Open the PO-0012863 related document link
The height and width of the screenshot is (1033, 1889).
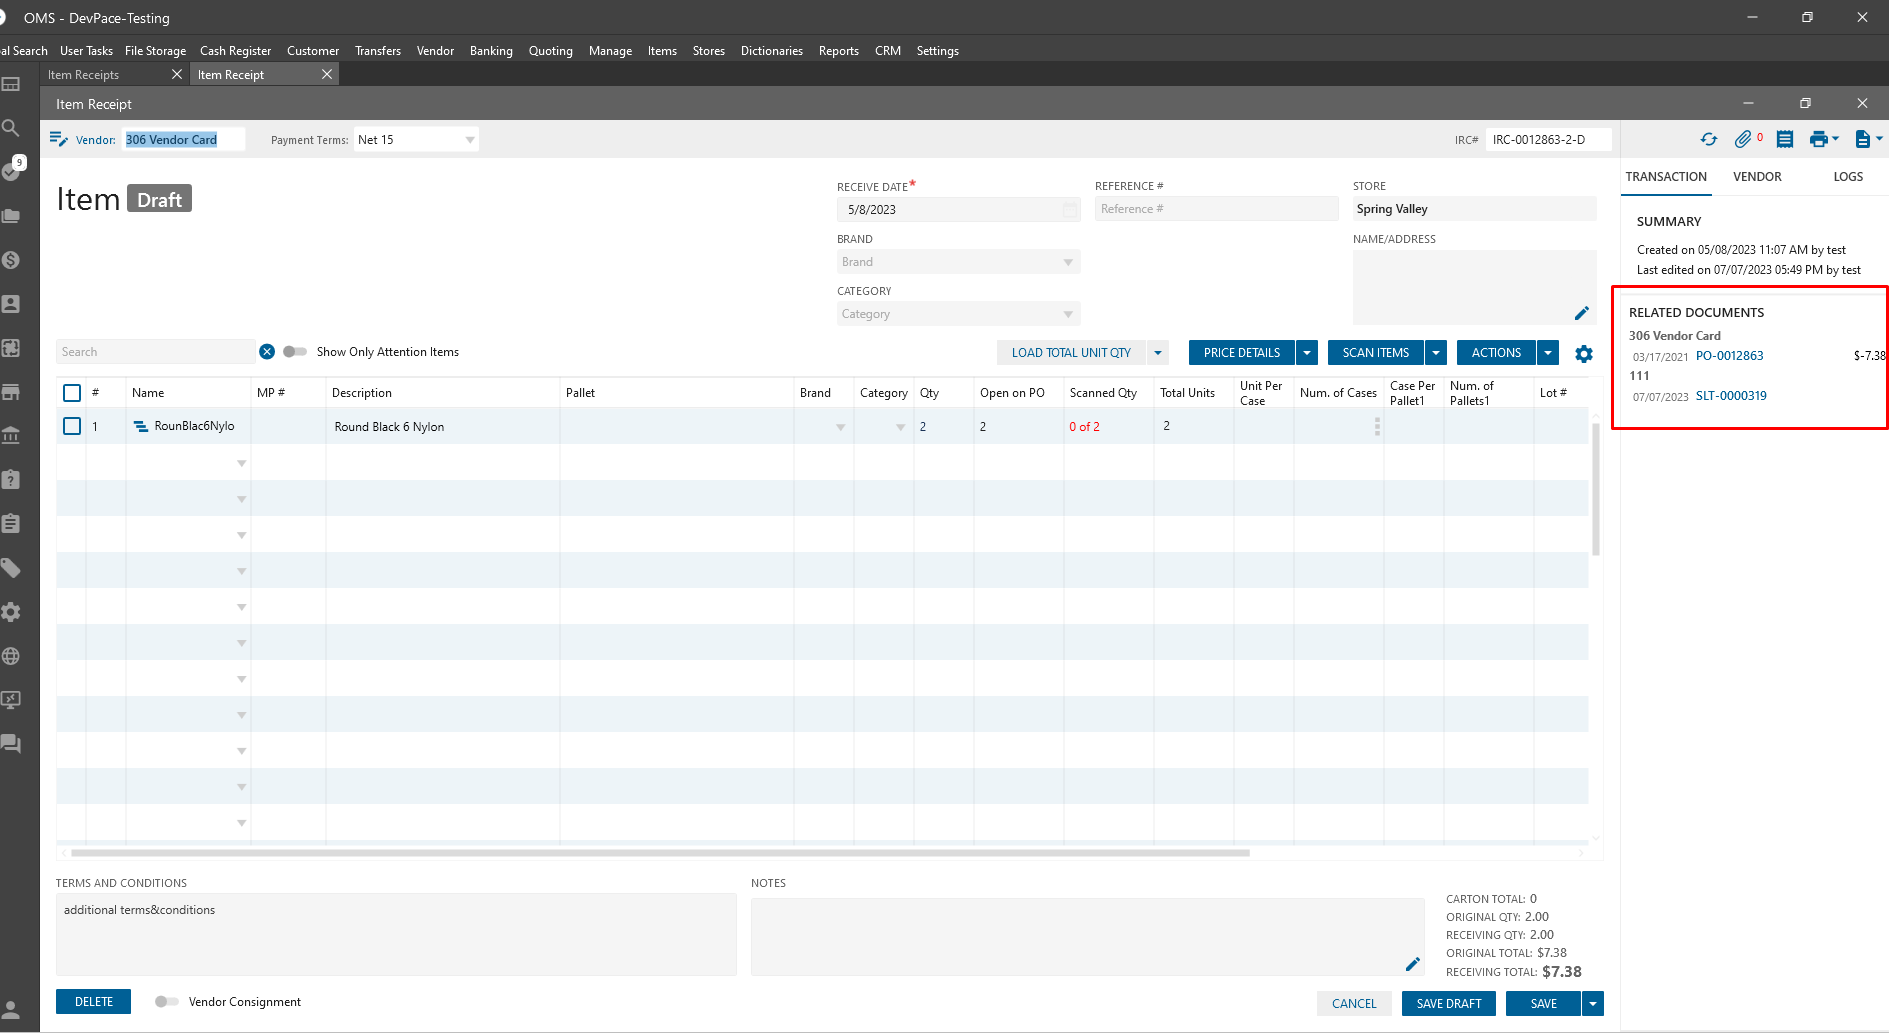pyautogui.click(x=1729, y=356)
